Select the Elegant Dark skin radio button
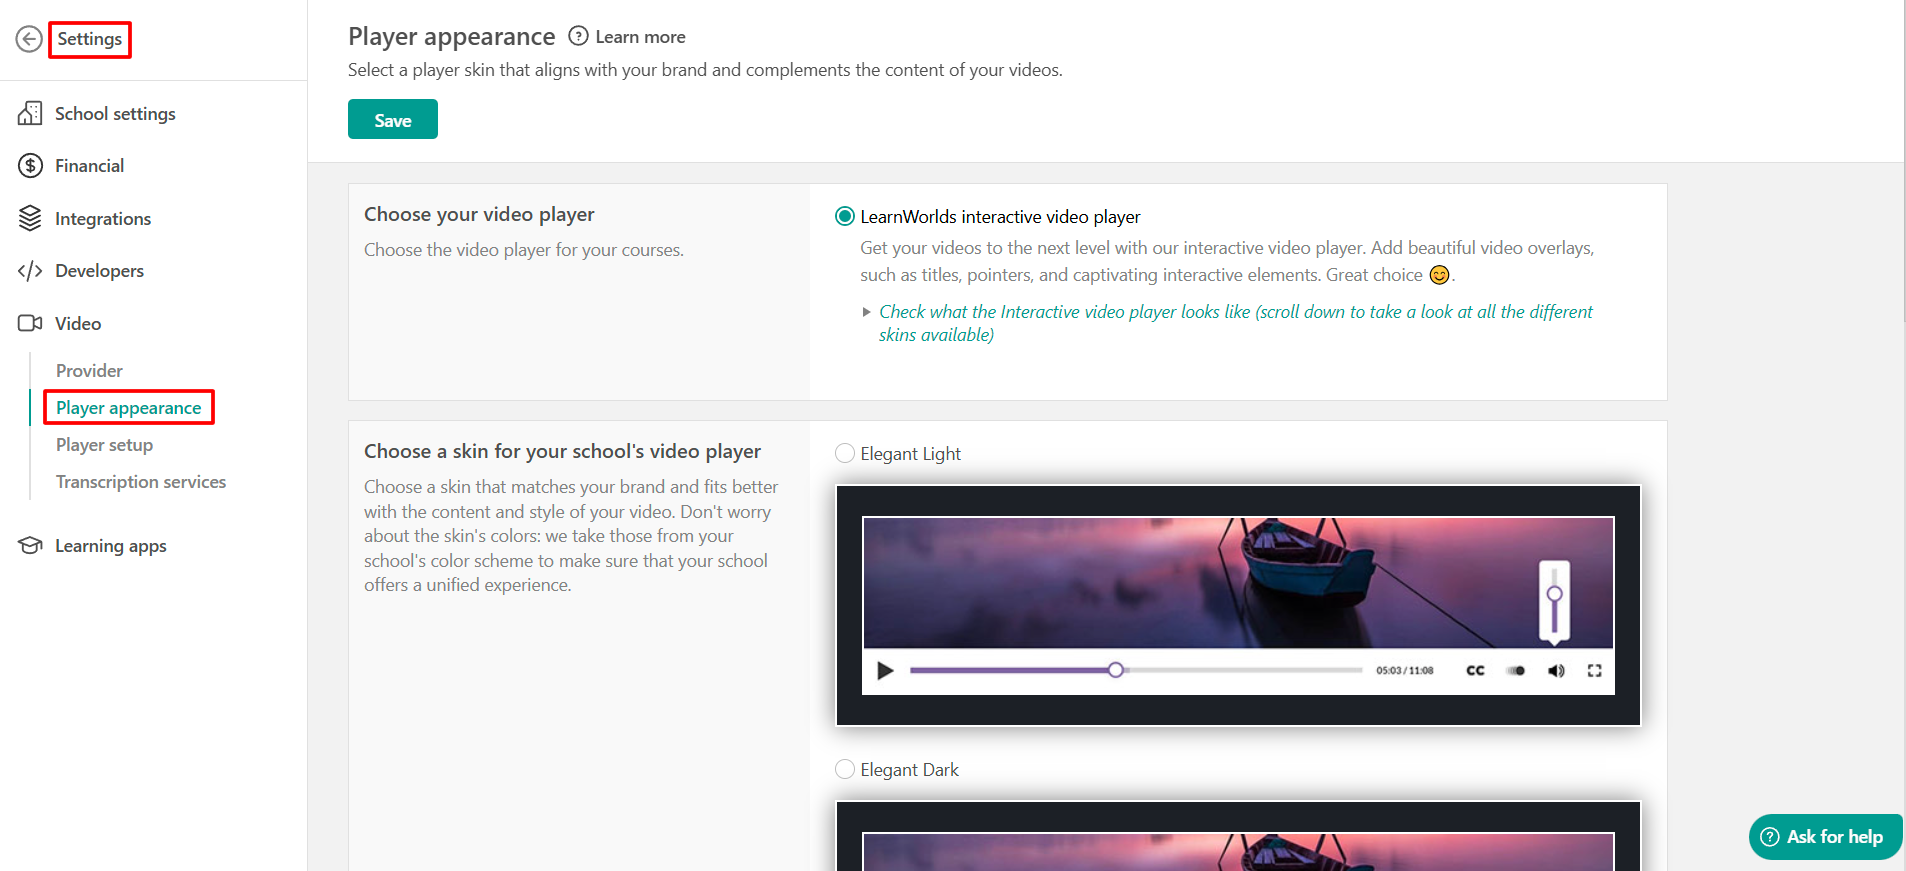This screenshot has height=871, width=1906. tap(845, 769)
